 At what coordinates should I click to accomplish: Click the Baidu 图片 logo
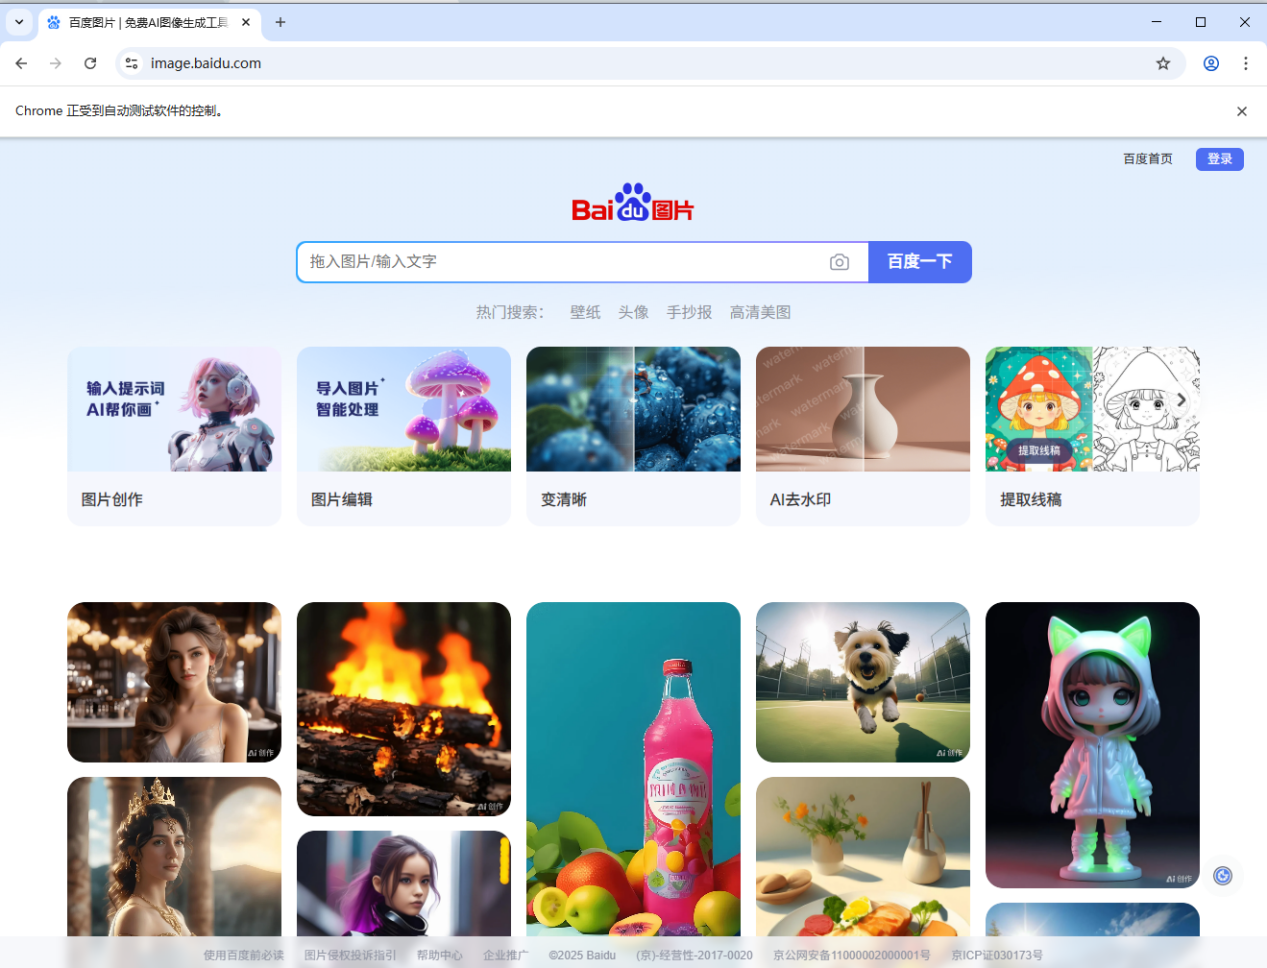633,202
